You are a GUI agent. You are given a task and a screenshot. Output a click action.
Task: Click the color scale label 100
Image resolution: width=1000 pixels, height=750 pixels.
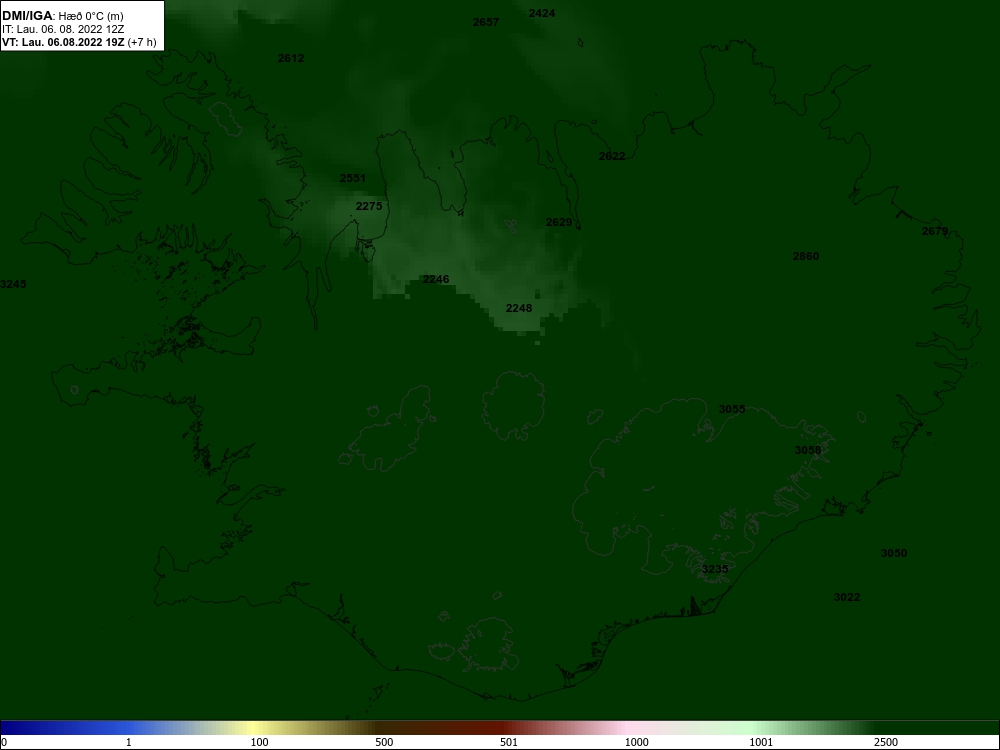259,742
